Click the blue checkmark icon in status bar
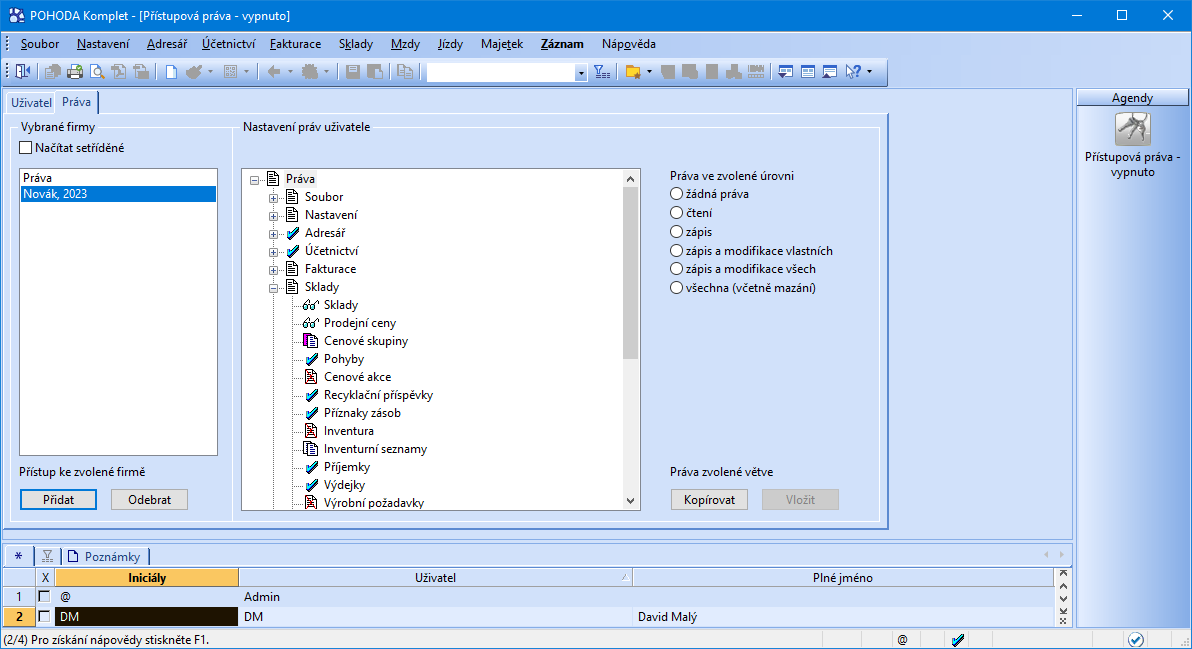 (958, 640)
